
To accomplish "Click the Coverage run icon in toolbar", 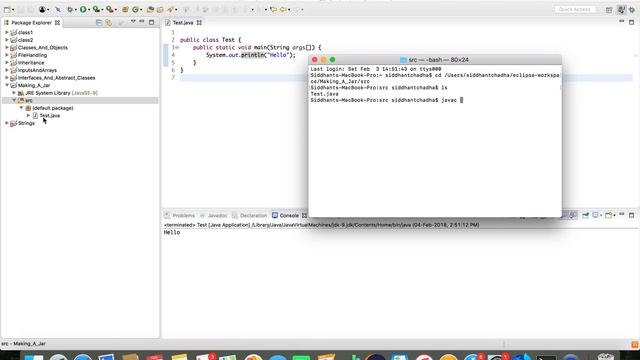I will [96, 9].
